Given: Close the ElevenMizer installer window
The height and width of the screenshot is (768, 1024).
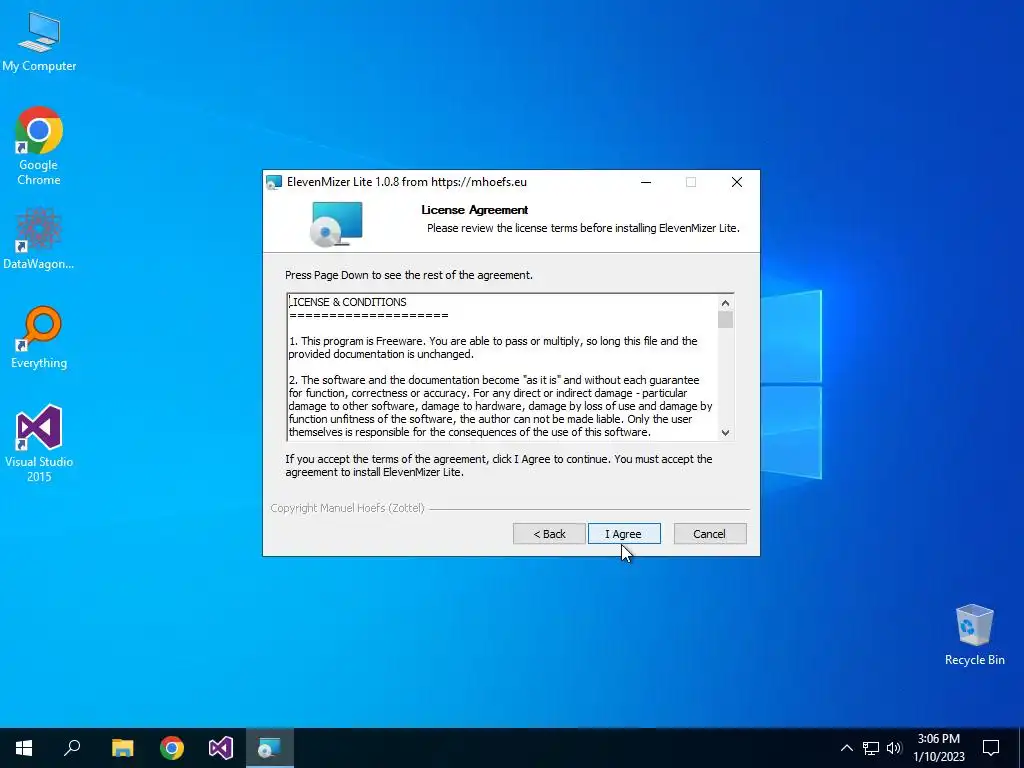Looking at the screenshot, I should [737, 182].
